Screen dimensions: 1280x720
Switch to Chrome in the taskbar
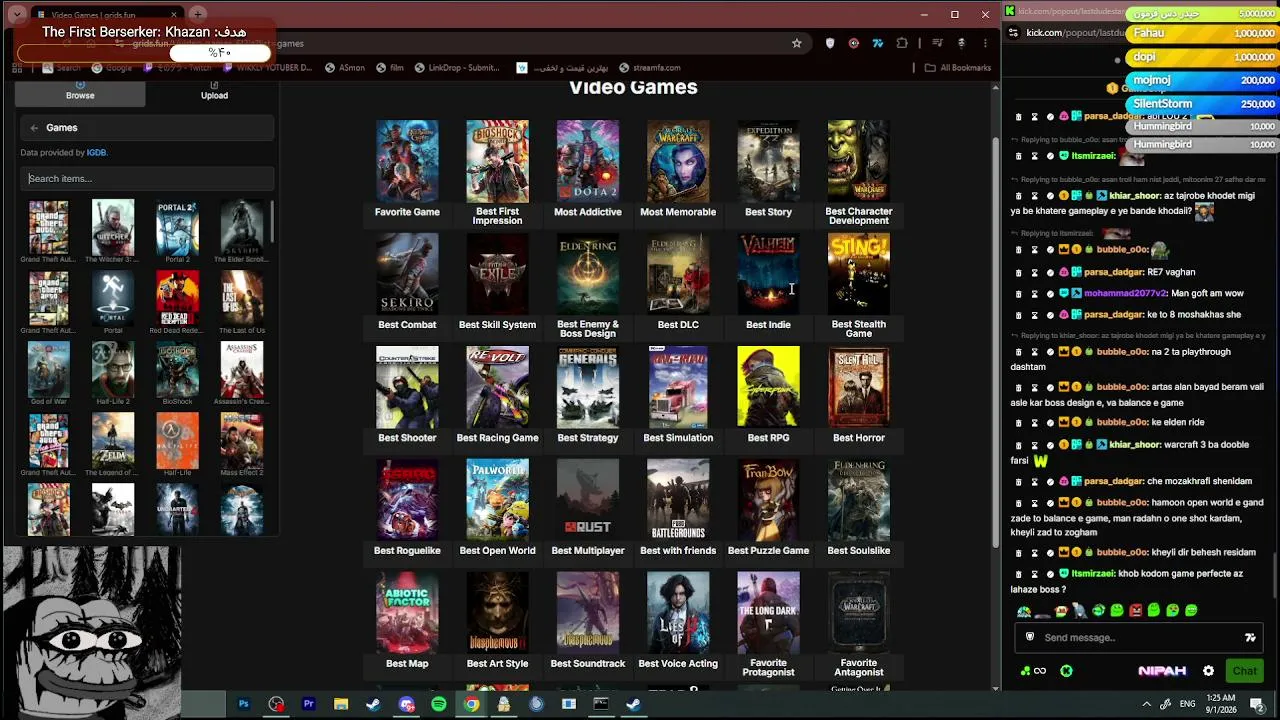pos(471,704)
